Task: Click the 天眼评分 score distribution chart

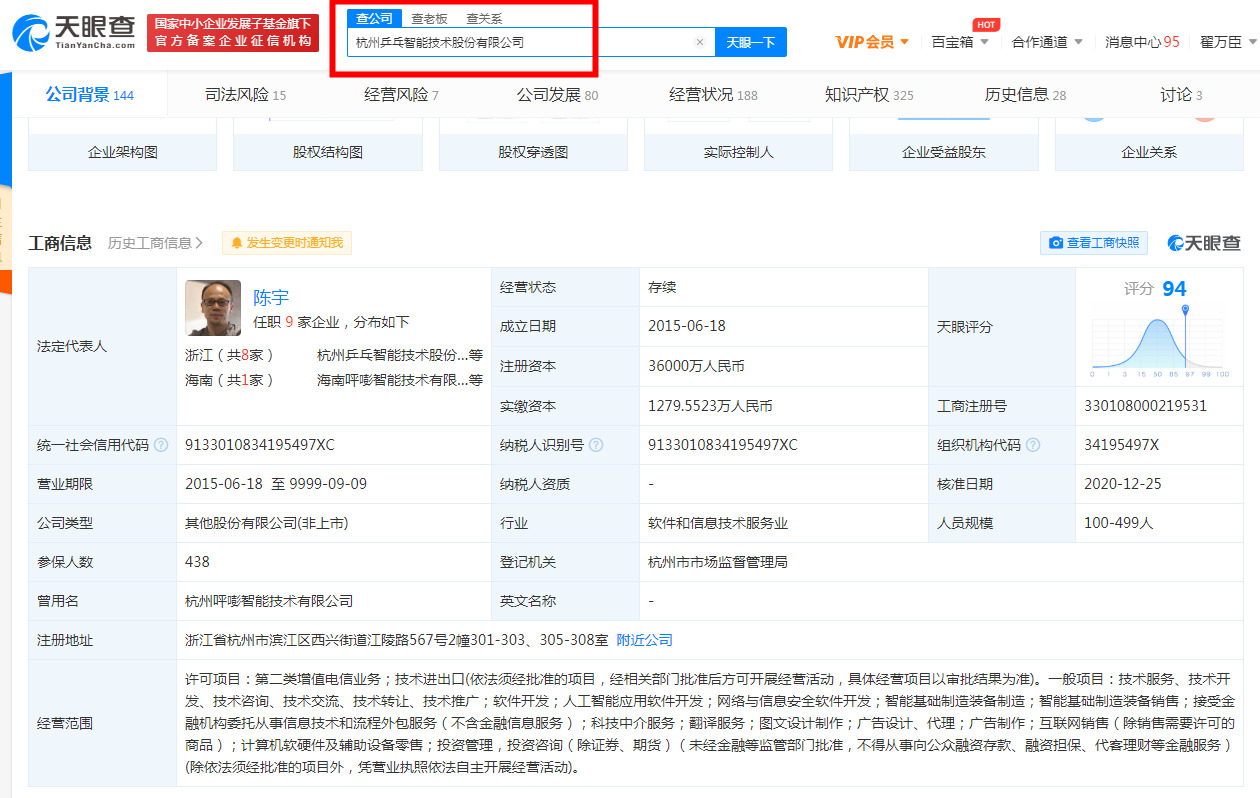Action: pyautogui.click(x=1160, y=341)
